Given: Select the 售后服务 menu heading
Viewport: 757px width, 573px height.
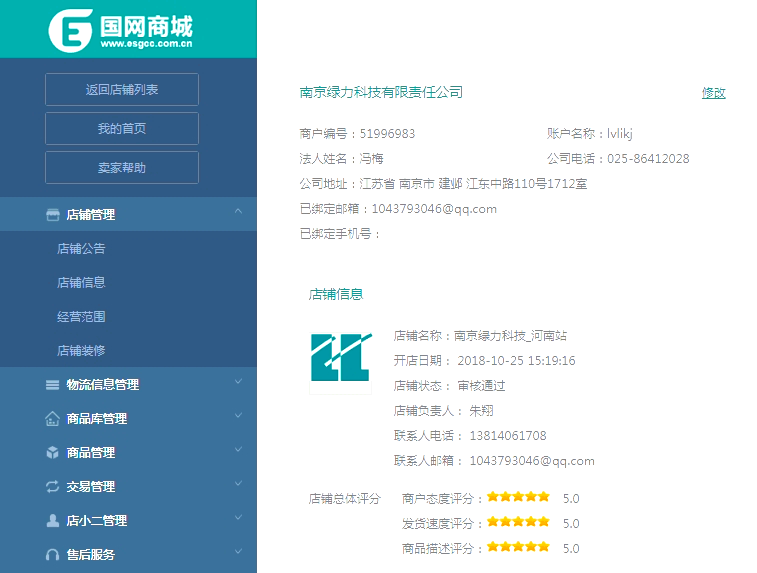Looking at the screenshot, I should (91, 555).
